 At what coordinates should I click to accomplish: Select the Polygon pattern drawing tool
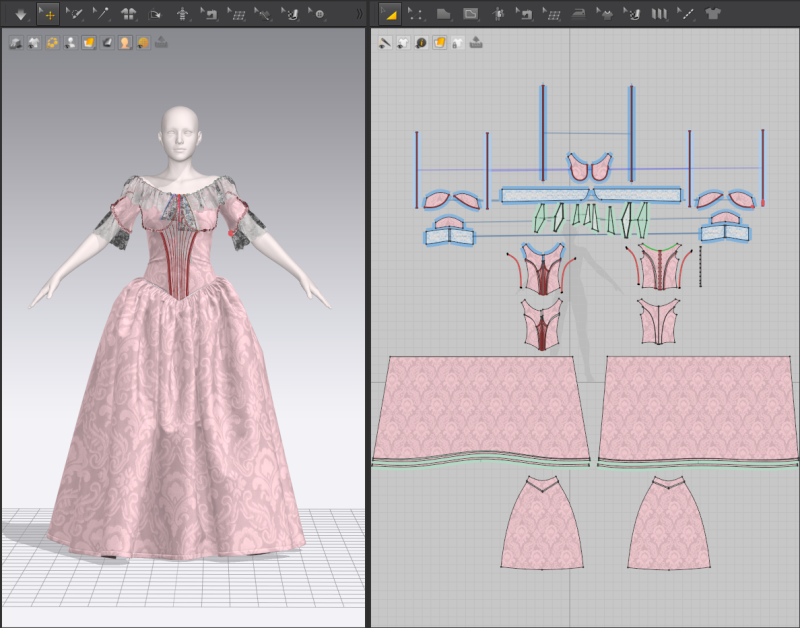tap(443, 14)
